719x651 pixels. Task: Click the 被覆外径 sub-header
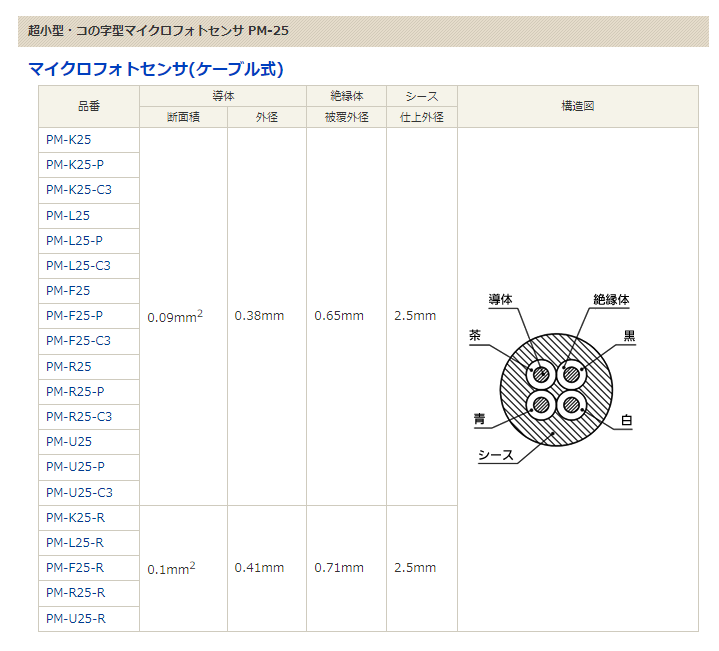coord(347,117)
